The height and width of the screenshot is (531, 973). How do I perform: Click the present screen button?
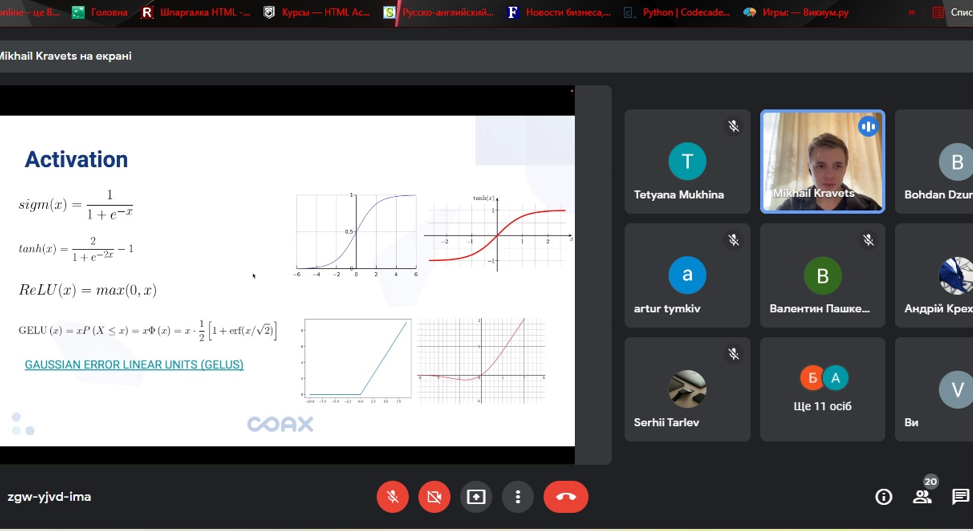coord(476,497)
